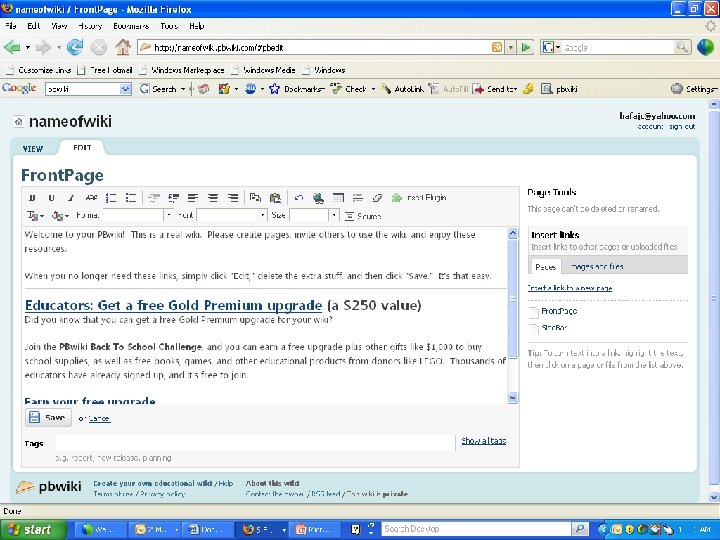Screen dimensions: 720x540
Task: Decrease indent of the text
Action: coord(154,198)
